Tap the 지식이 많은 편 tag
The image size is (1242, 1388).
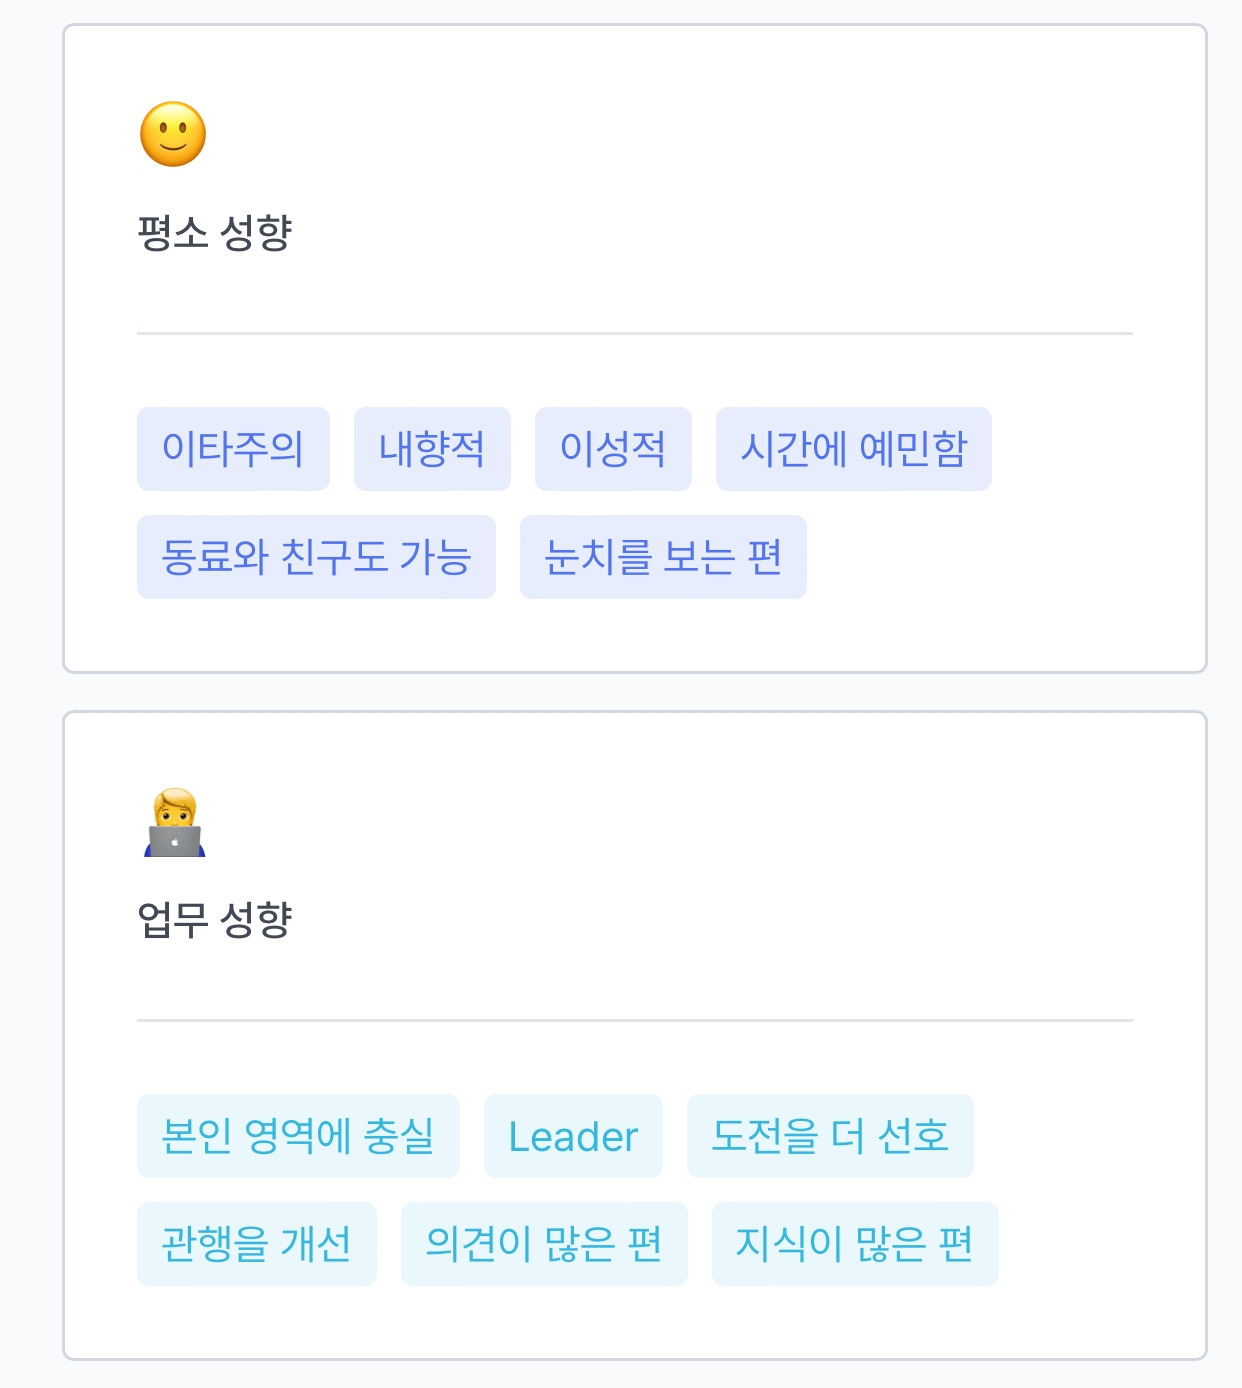coord(855,1244)
